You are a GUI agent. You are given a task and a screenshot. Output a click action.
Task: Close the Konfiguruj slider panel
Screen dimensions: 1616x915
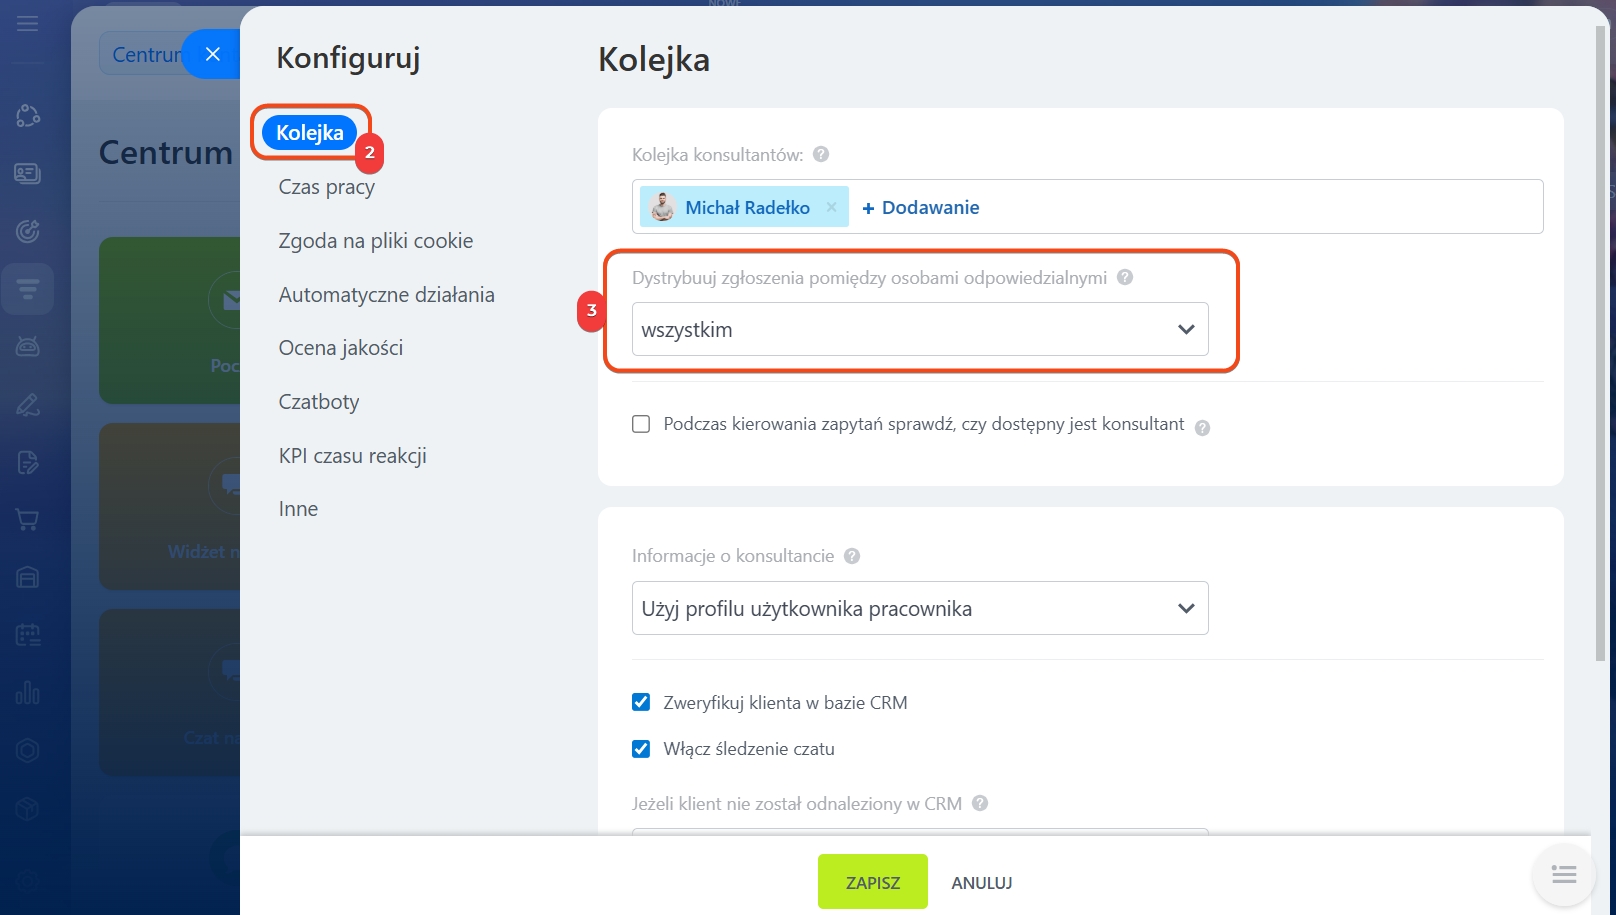pyautogui.click(x=212, y=54)
